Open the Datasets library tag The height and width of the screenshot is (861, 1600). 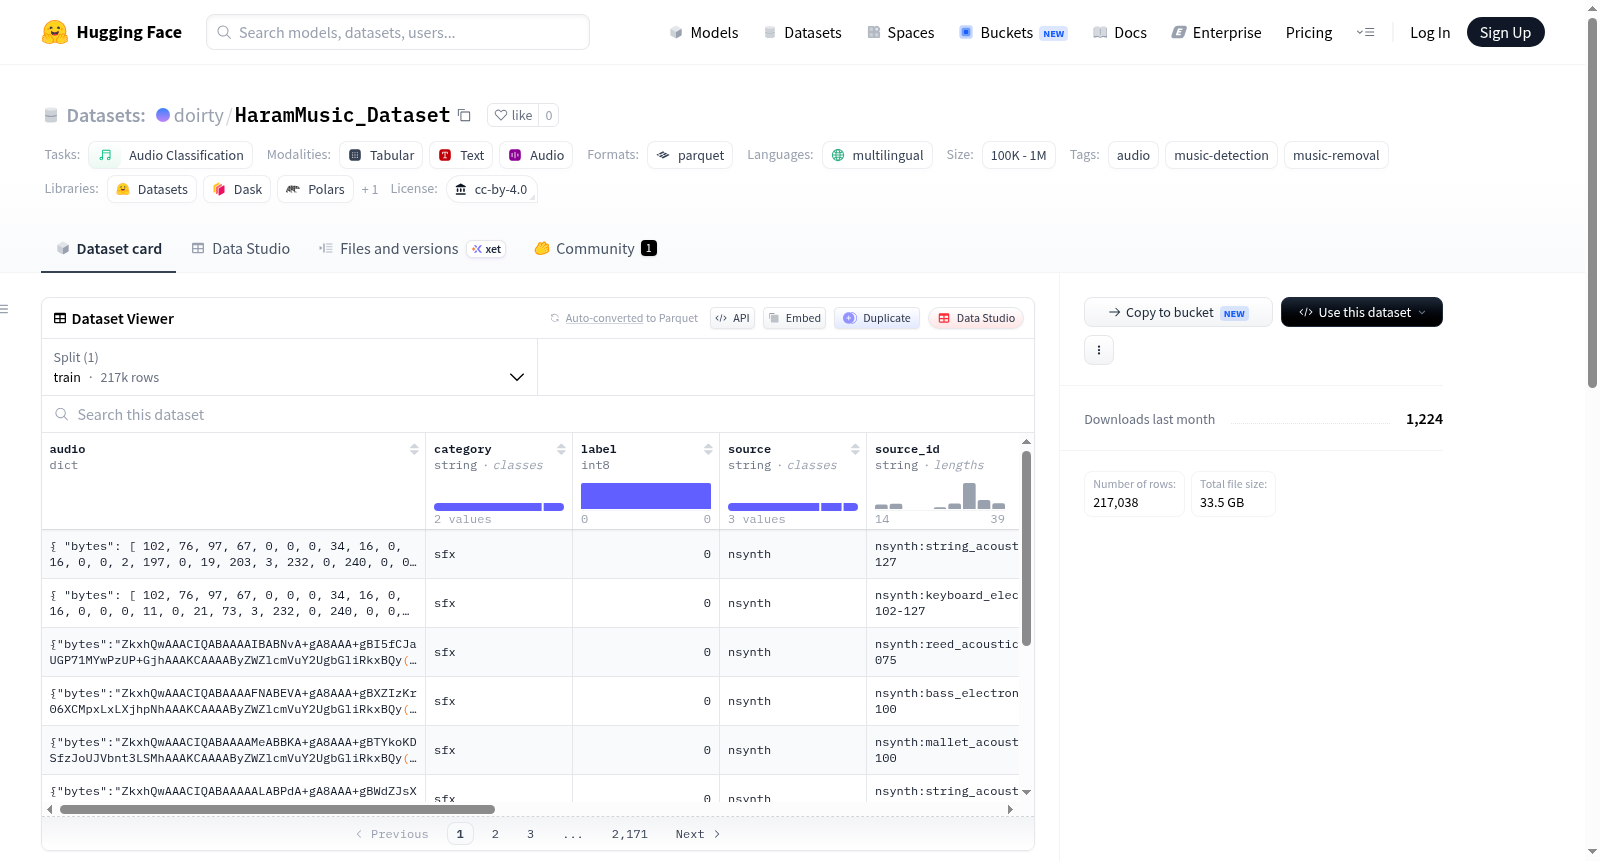click(152, 189)
